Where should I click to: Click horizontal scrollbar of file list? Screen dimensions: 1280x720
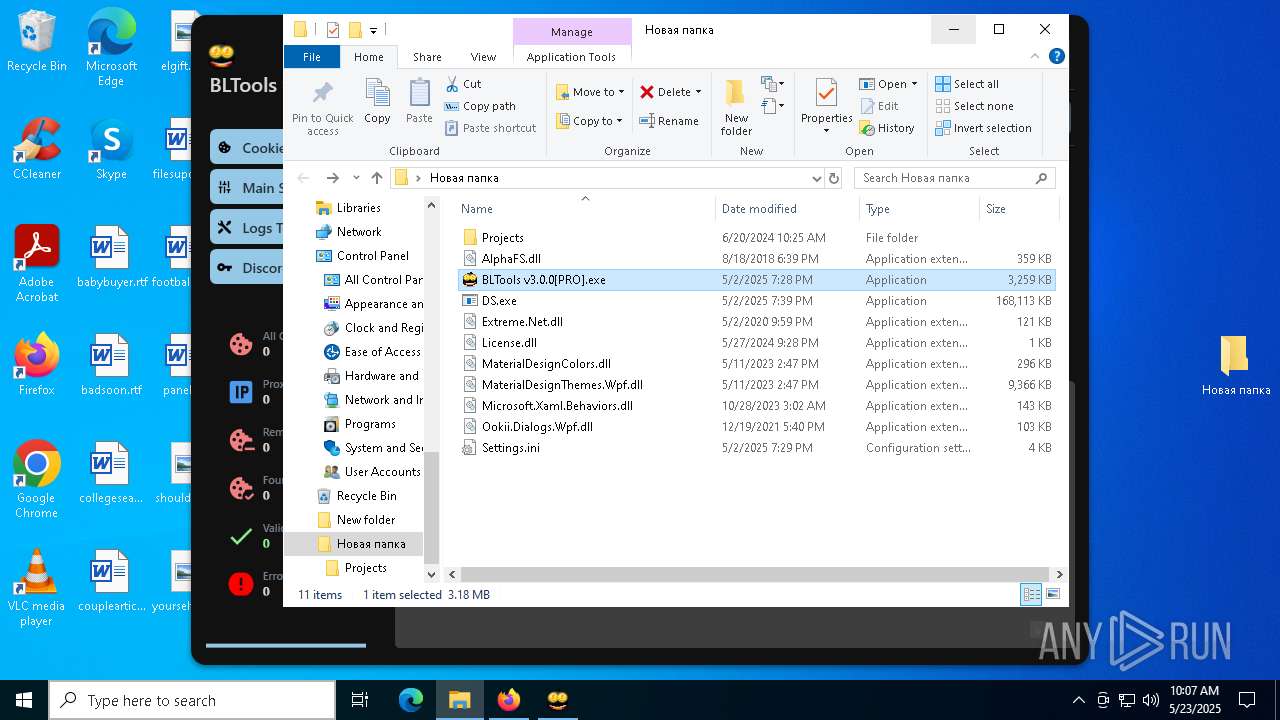pos(757,574)
